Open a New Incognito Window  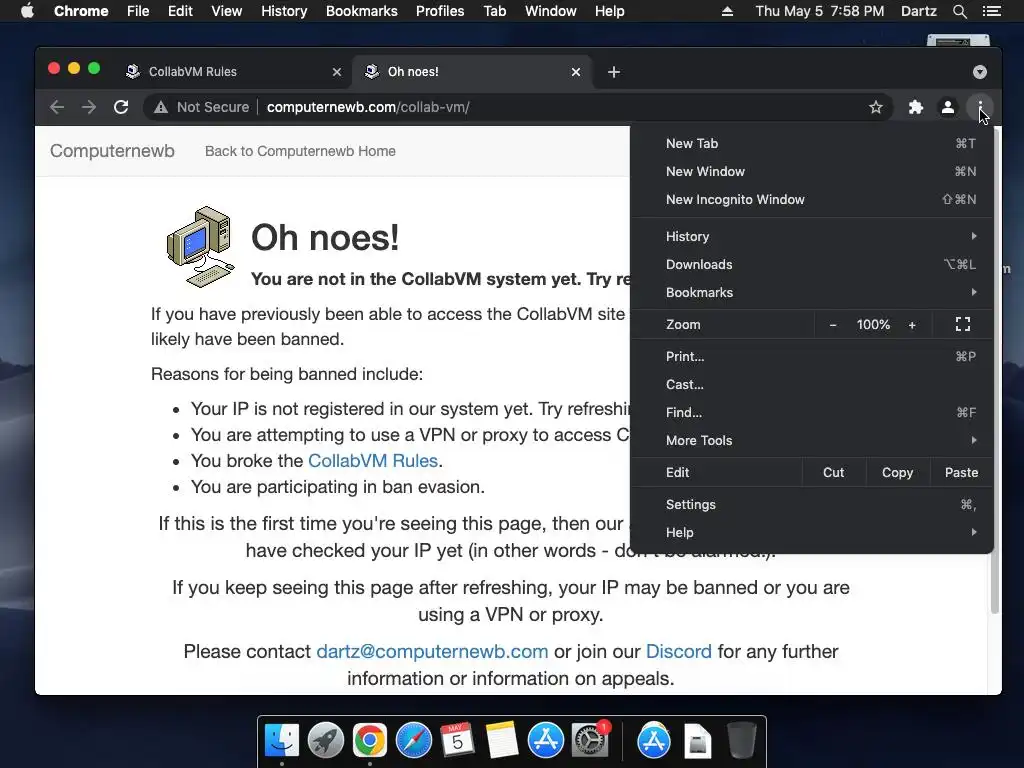pyautogui.click(x=812, y=200)
